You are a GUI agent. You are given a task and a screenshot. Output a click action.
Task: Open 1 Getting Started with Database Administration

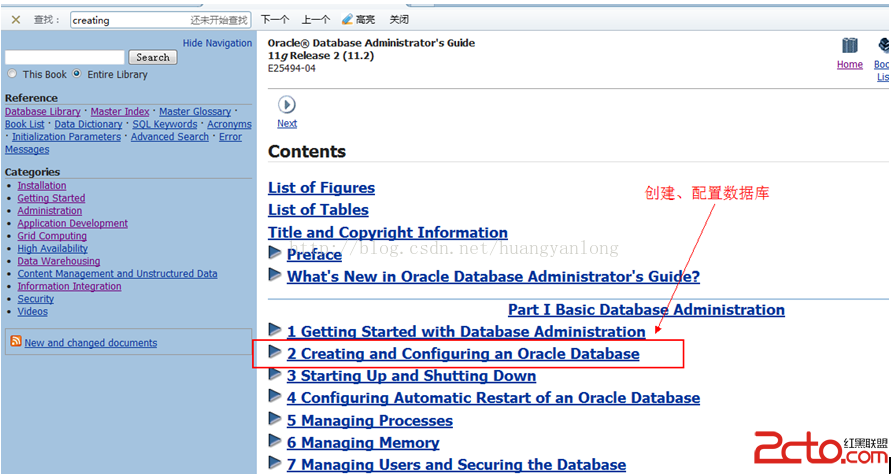[466, 332]
